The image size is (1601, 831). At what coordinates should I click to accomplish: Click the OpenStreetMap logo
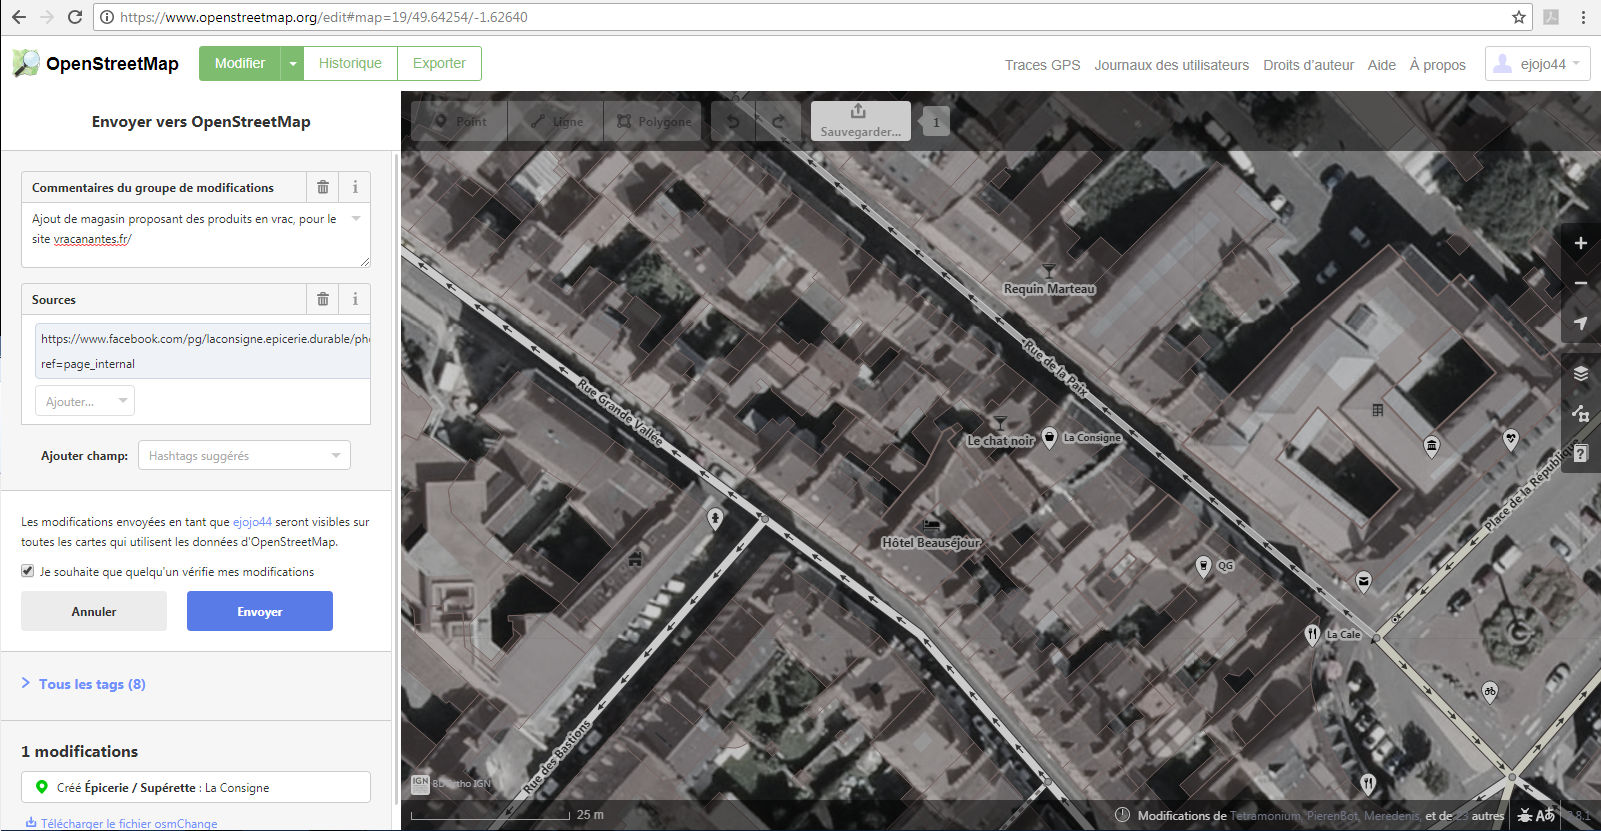pos(96,63)
